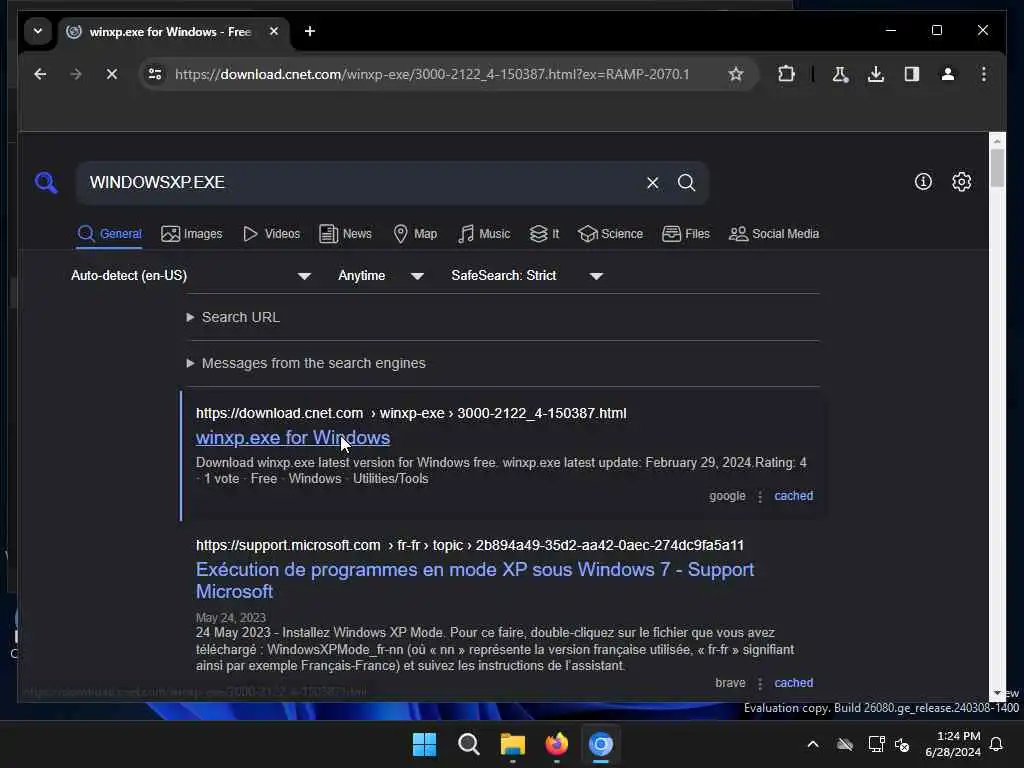Viewport: 1024px width, 768px height.
Task: Open the Auto-detect (en-US) language dropdown
Action: coord(190,276)
